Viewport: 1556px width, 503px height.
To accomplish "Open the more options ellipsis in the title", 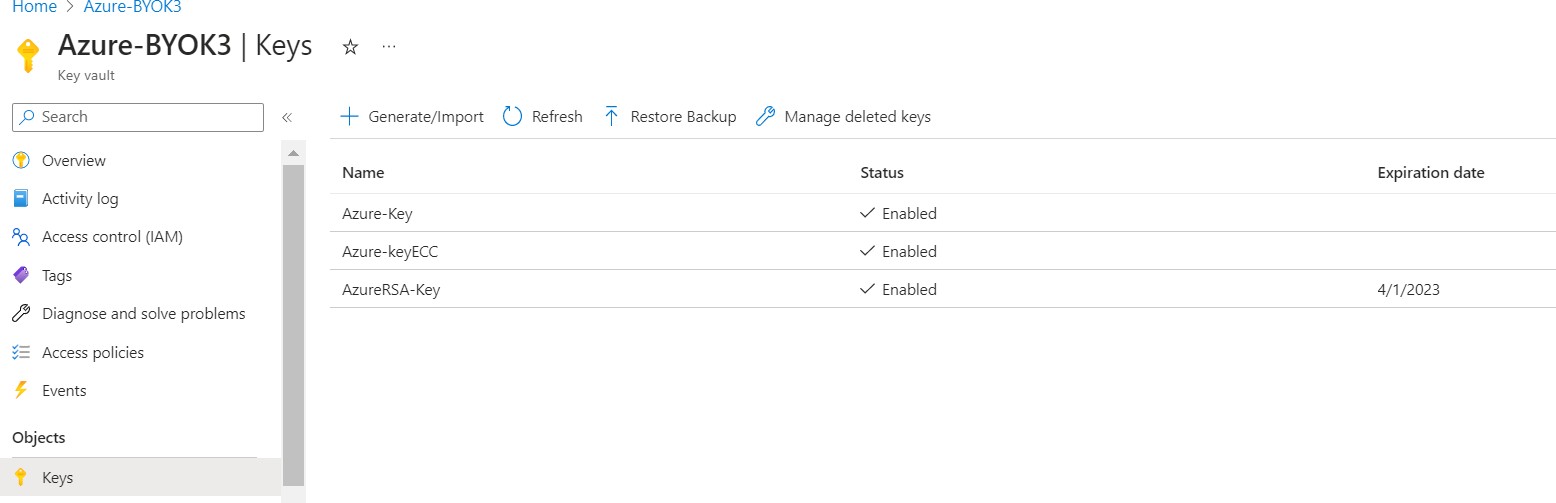I will click(389, 47).
